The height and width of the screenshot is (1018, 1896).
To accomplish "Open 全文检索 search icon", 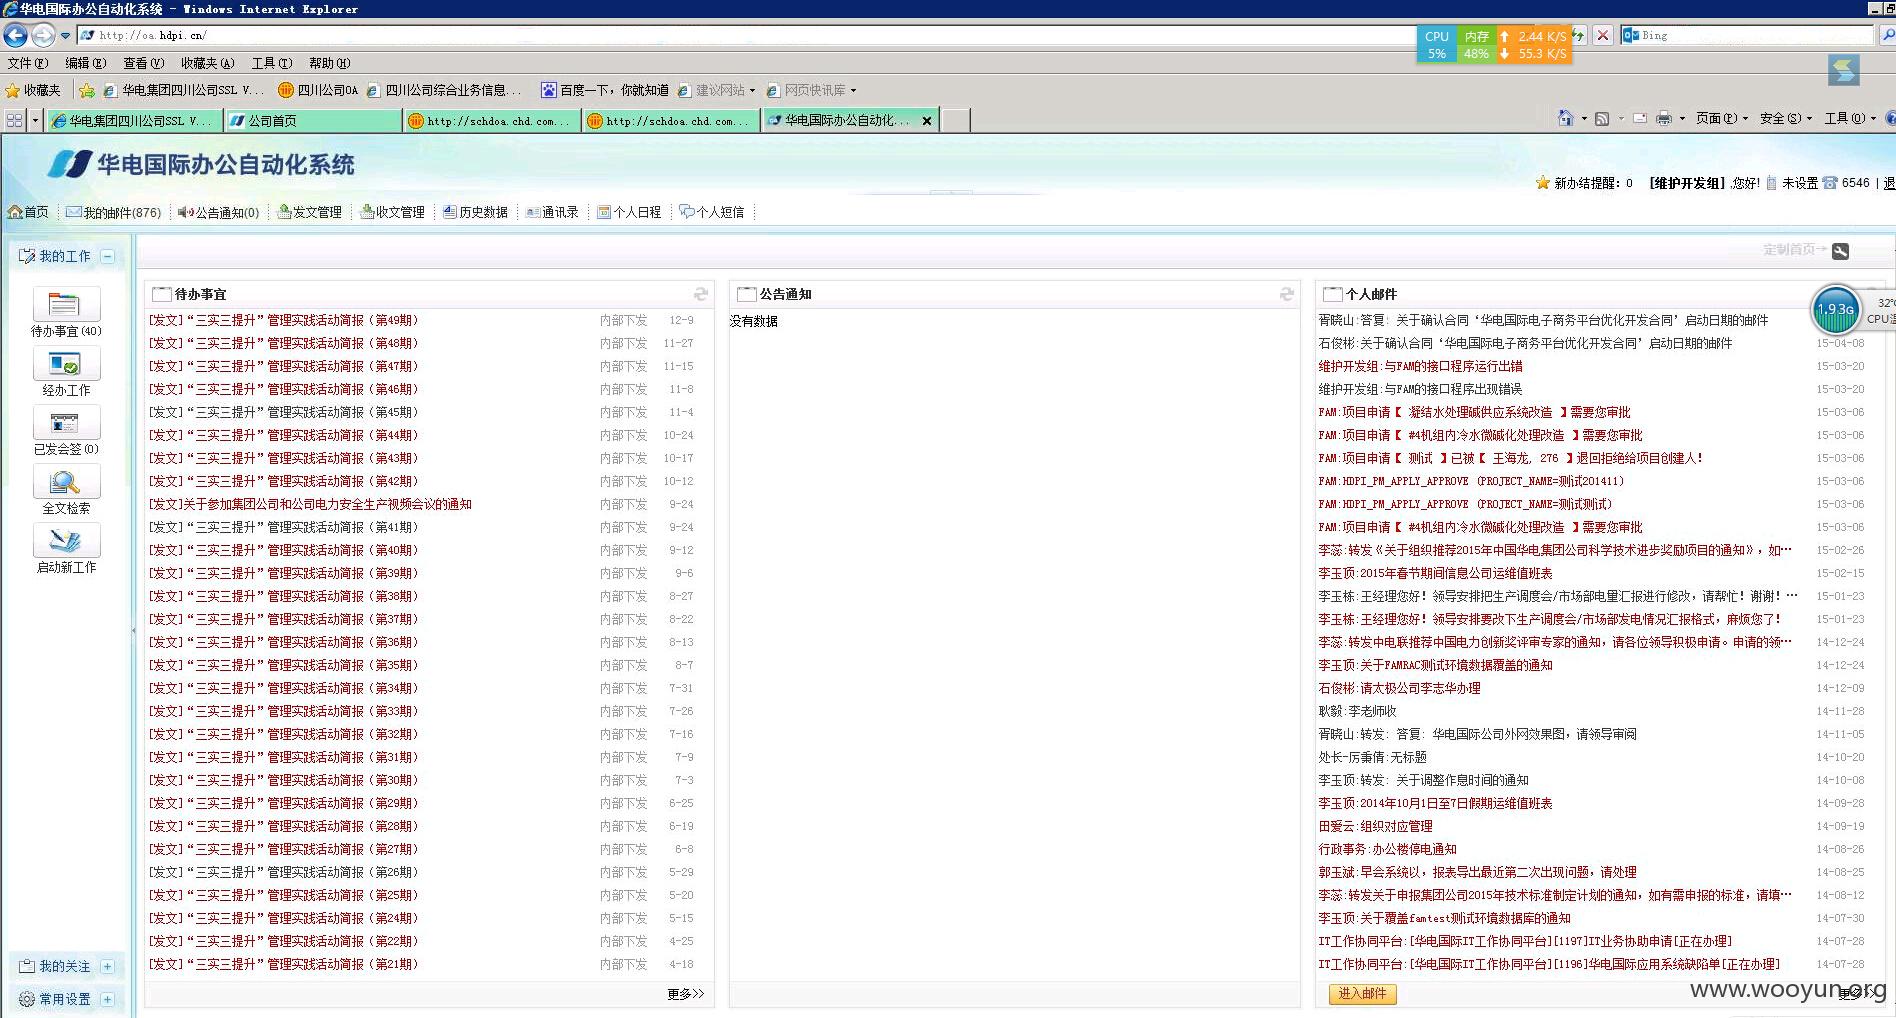I will pyautogui.click(x=67, y=482).
